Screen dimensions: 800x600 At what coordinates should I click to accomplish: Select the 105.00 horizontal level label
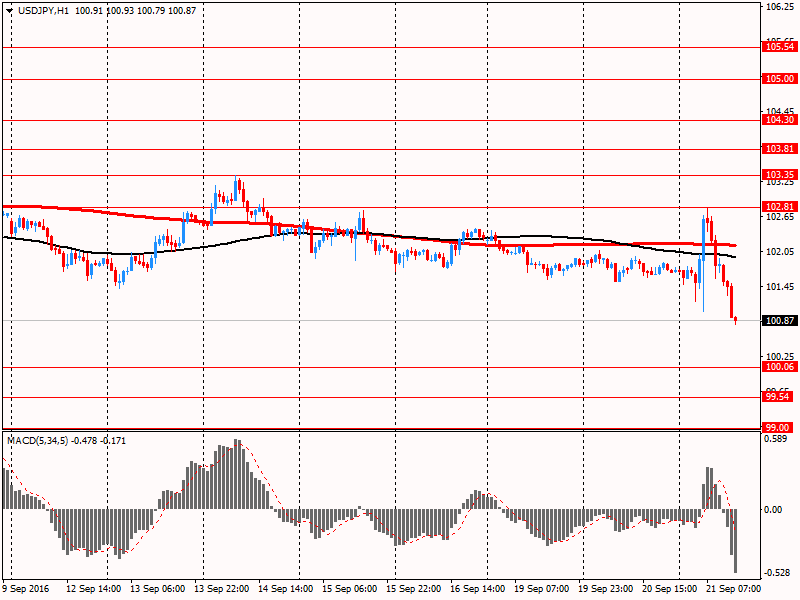coord(780,79)
